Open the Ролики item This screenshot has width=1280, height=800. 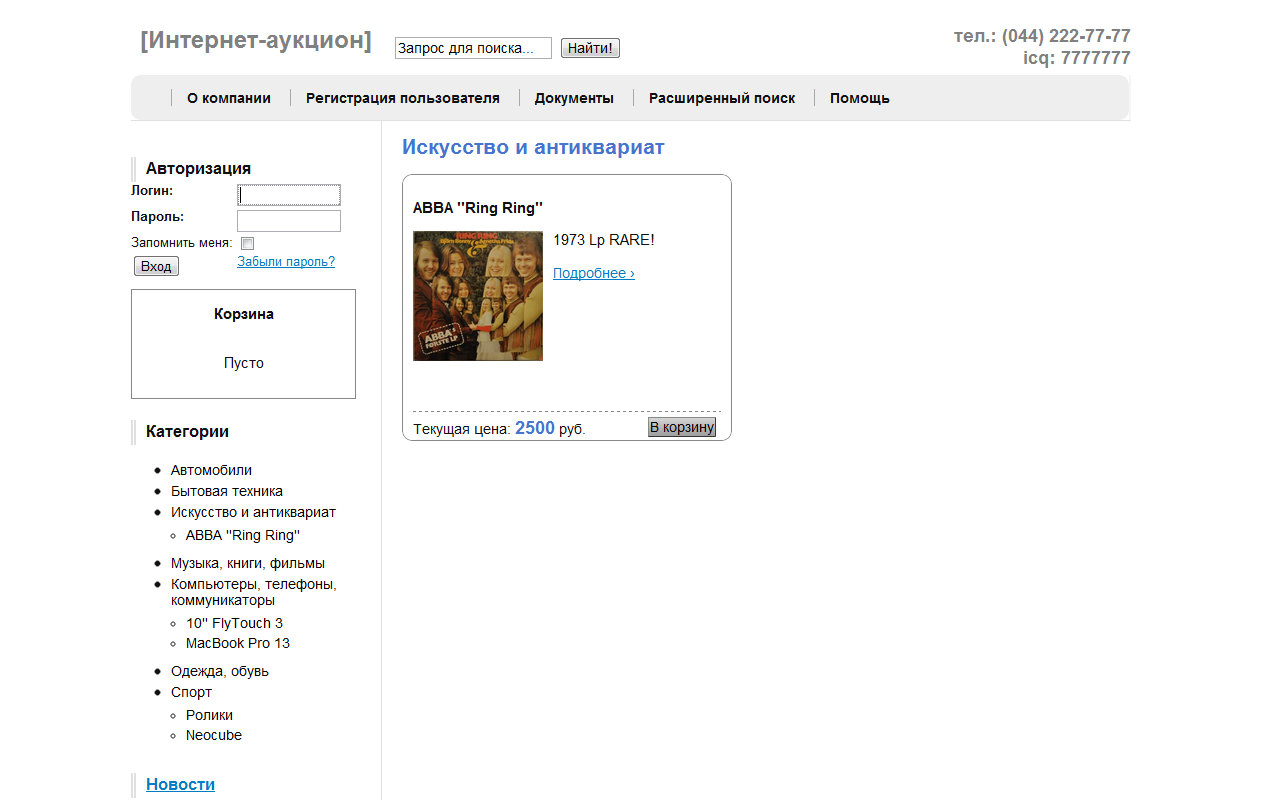tap(209, 715)
